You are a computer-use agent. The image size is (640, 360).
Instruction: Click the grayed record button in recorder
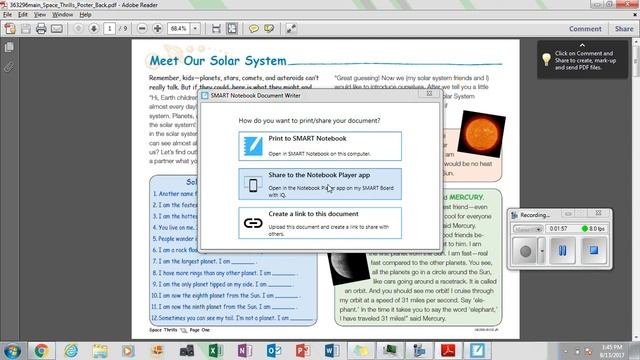(x=525, y=251)
